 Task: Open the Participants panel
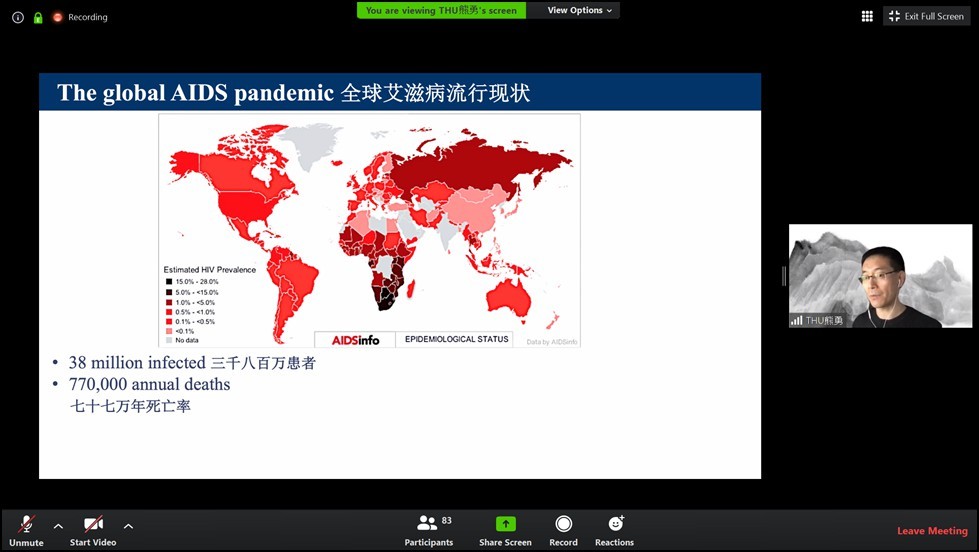click(429, 530)
